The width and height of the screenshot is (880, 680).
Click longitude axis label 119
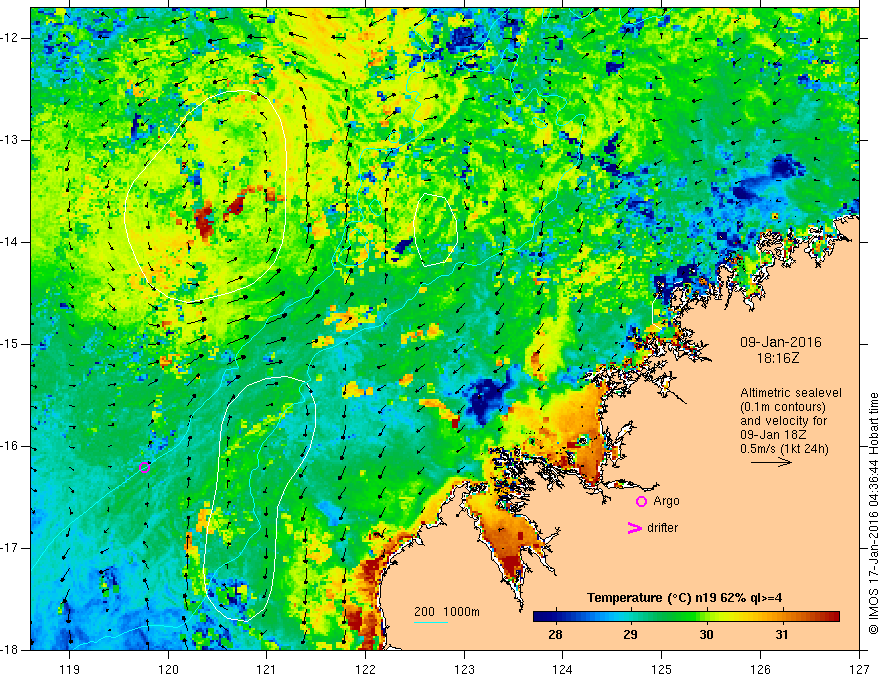[70, 669]
